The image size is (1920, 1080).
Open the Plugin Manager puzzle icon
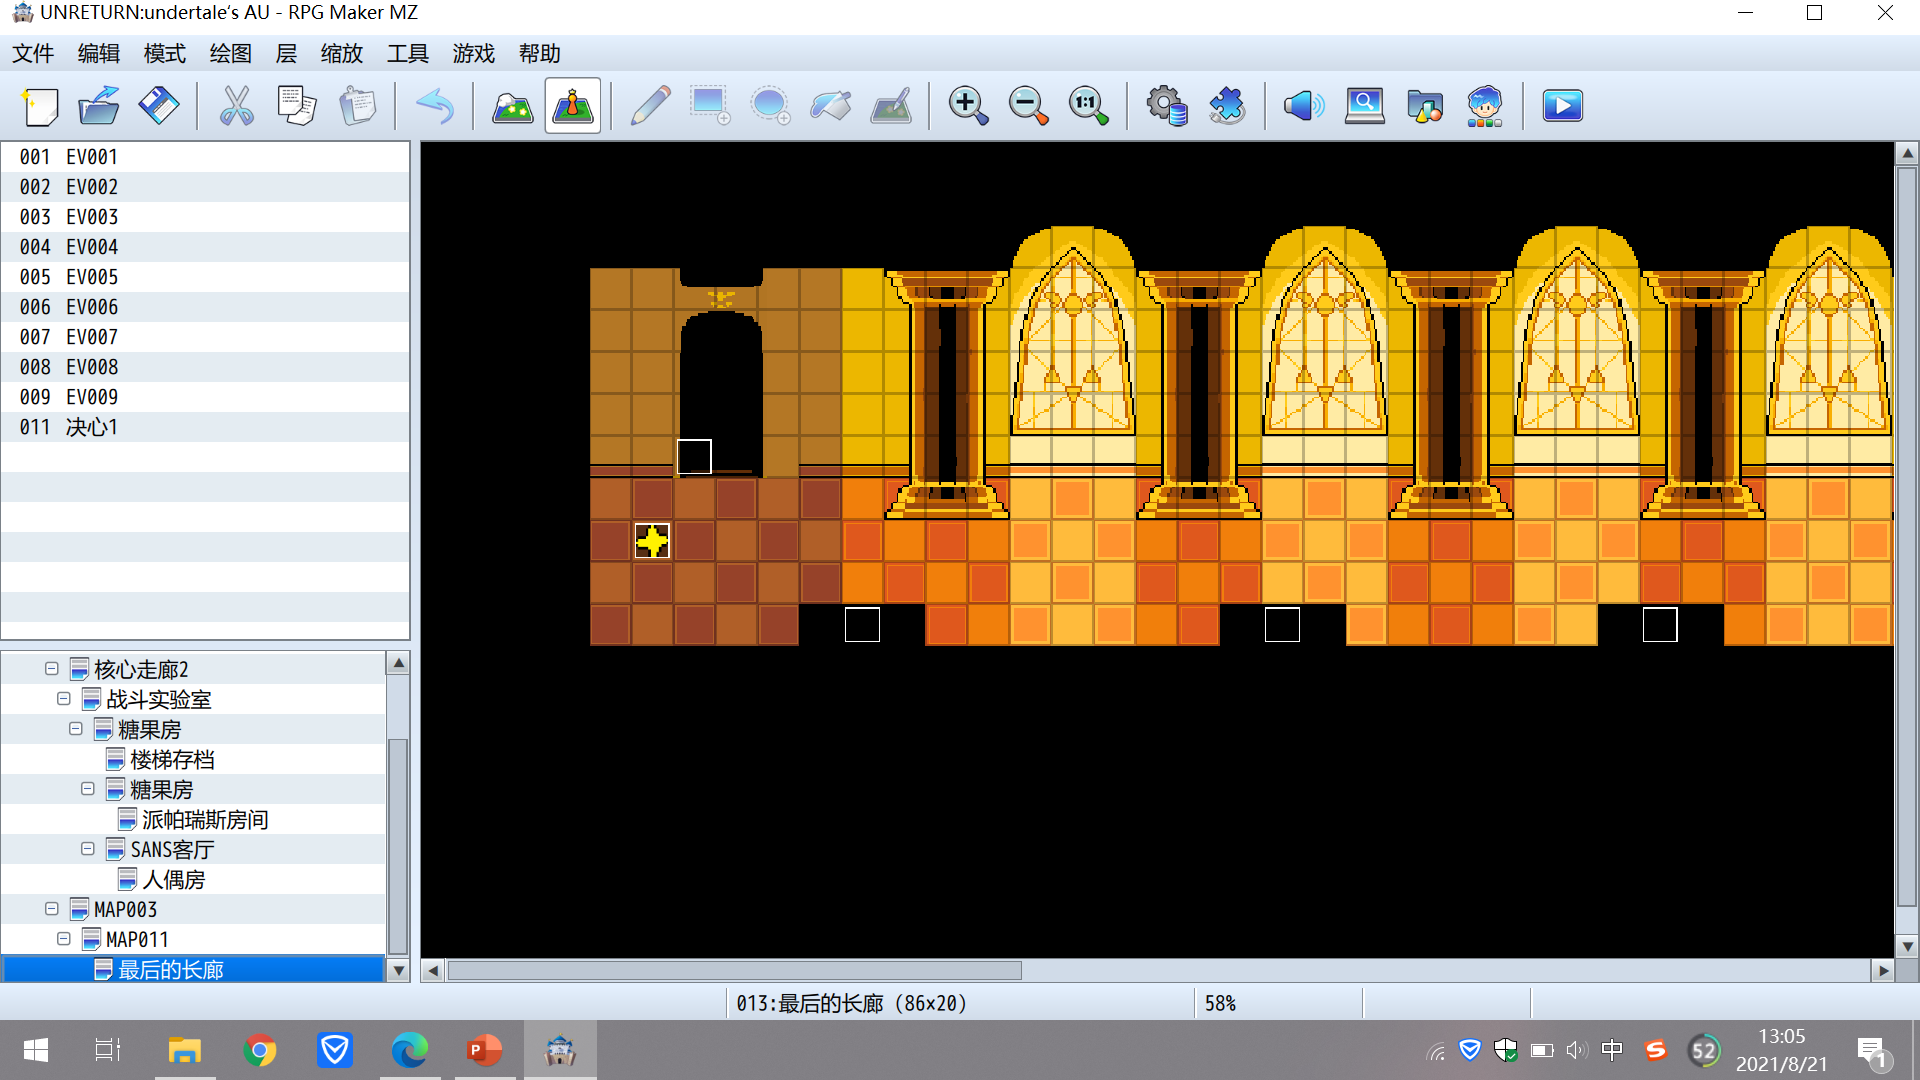click(x=1226, y=105)
